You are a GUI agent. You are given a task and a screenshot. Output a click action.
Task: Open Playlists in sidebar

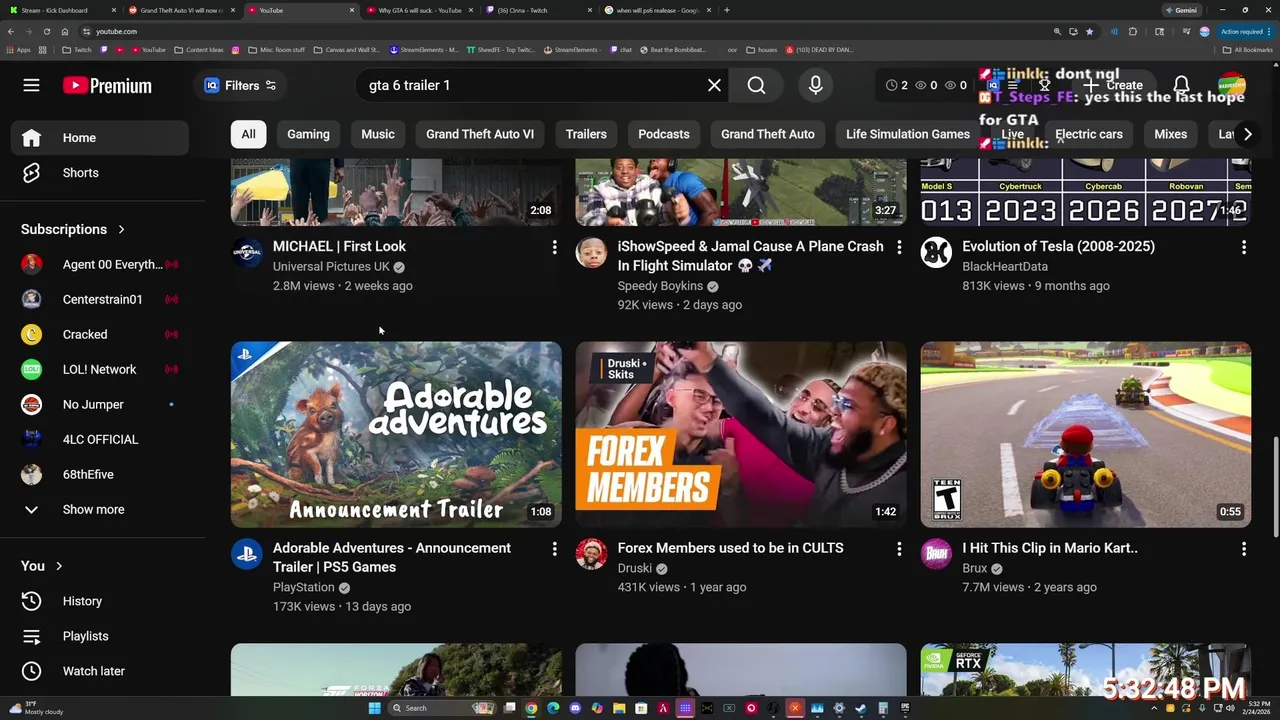[100, 636]
